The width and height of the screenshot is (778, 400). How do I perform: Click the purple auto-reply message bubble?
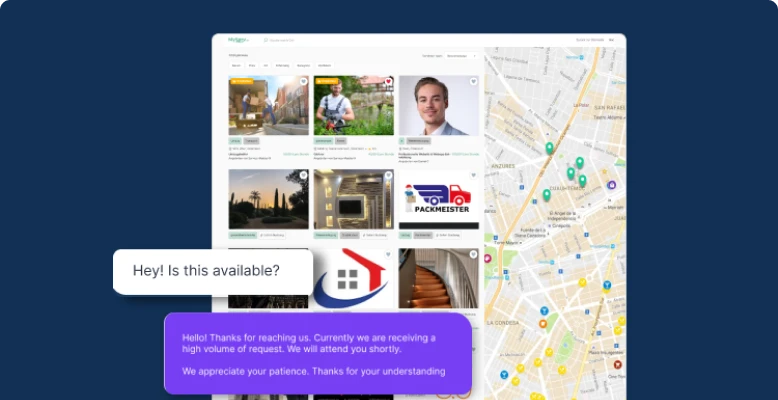point(318,353)
